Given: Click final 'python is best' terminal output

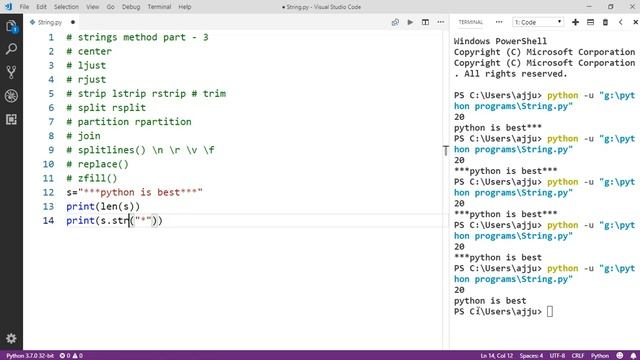Looking at the screenshot, I should tap(490, 301).
